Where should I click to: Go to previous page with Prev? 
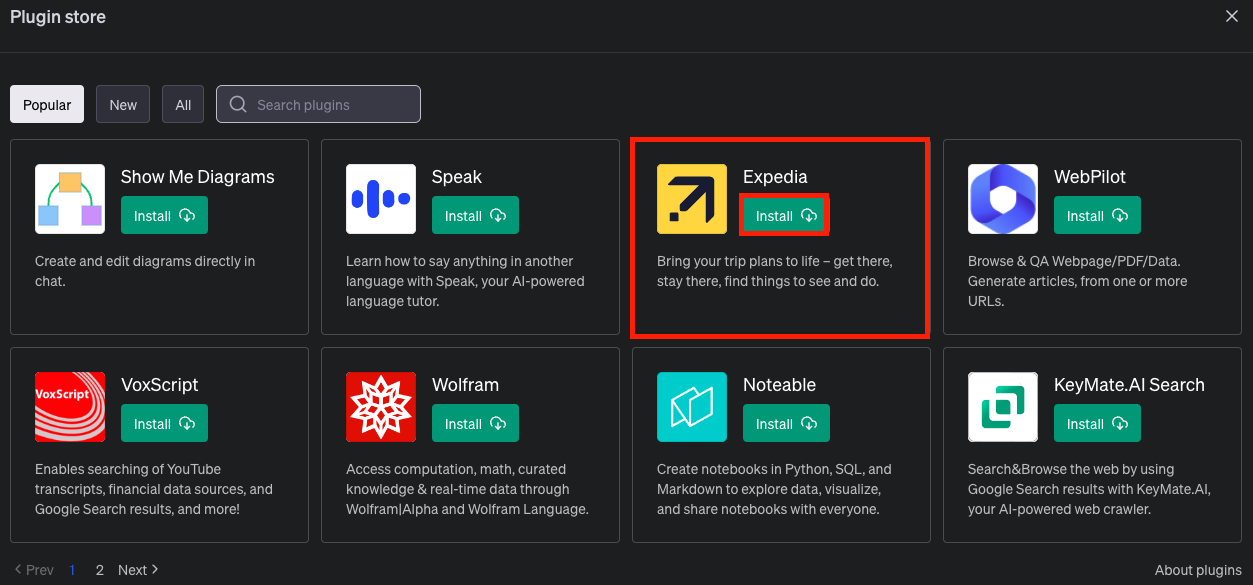(x=34, y=570)
